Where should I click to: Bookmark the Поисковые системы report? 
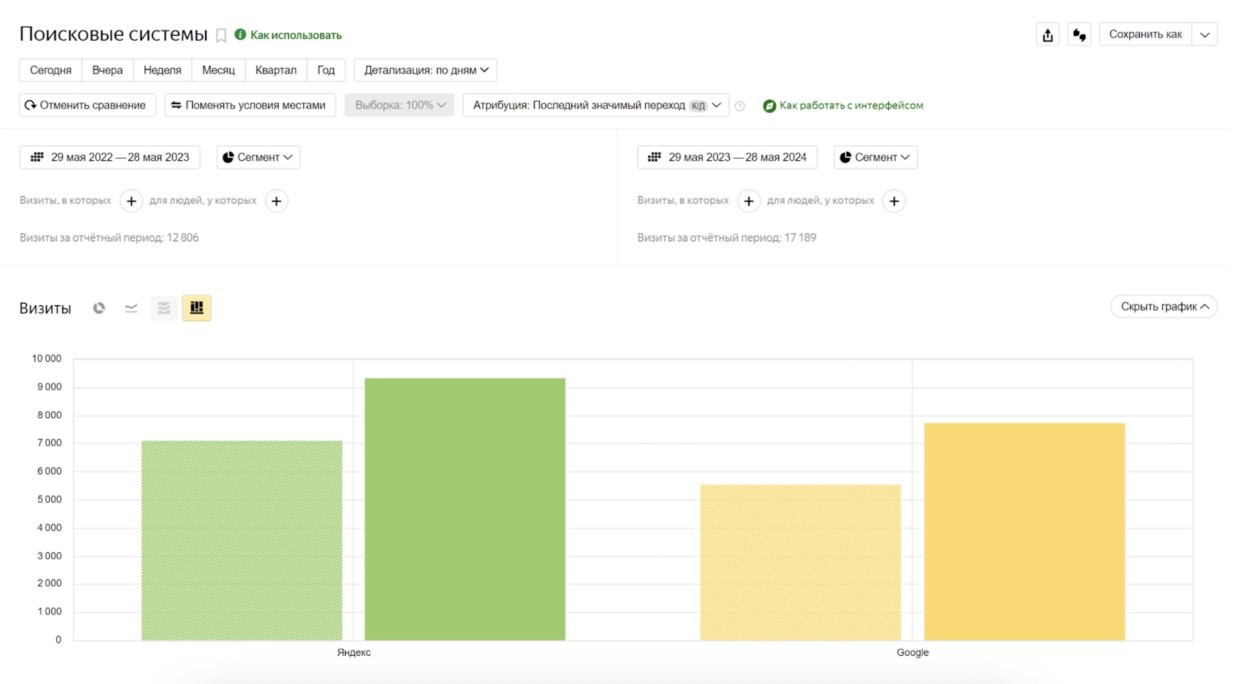[x=221, y=36]
